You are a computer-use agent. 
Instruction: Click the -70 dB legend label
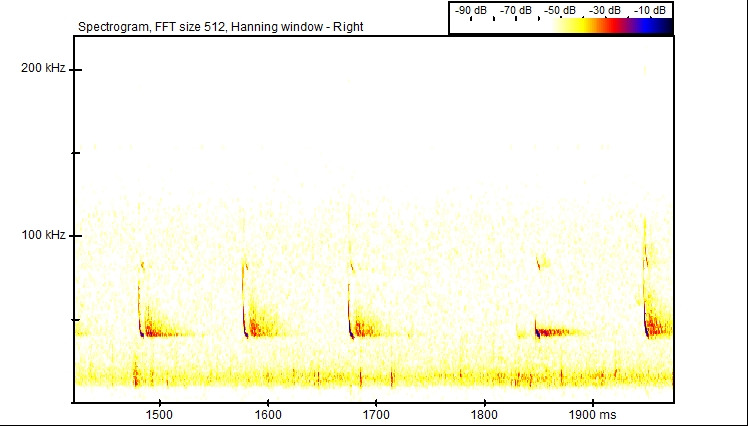click(516, 10)
